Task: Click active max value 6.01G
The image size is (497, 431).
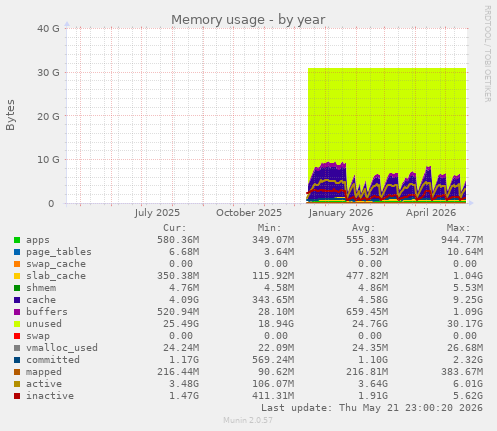Action: tap(468, 384)
